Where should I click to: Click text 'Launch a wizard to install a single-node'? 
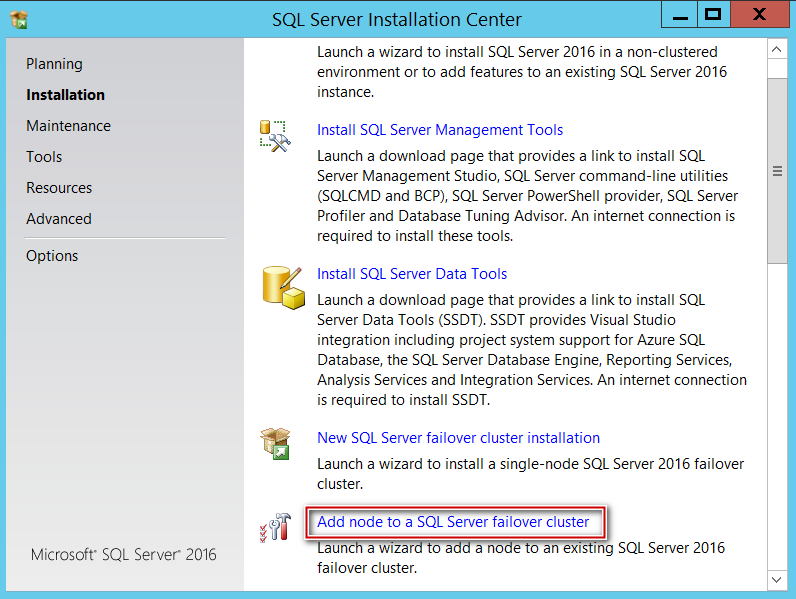pyautogui.click(x=447, y=464)
